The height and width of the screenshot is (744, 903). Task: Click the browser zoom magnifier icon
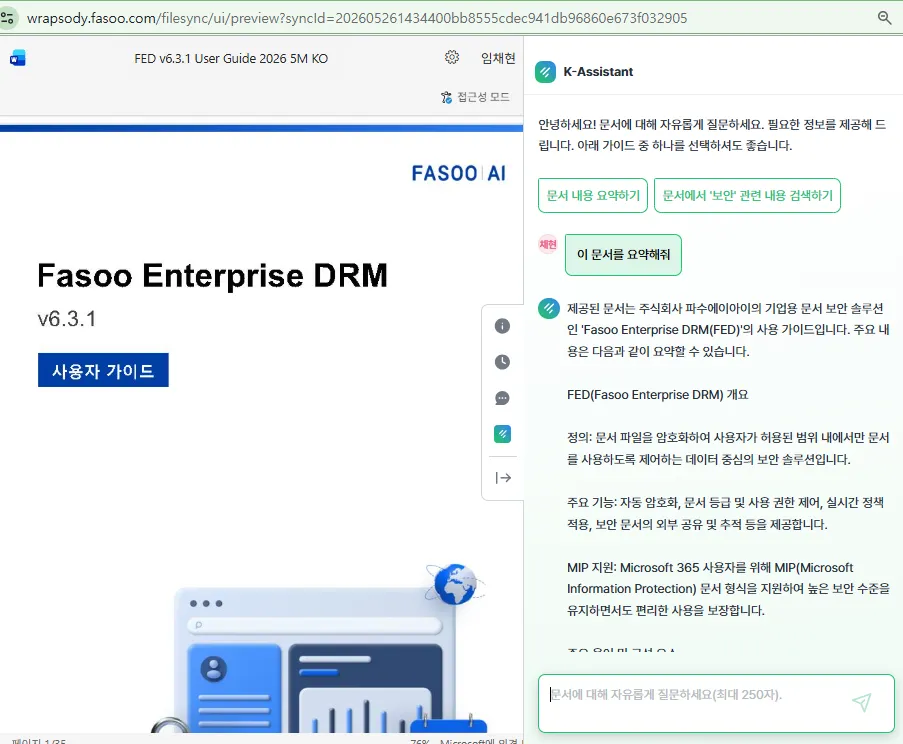885,18
